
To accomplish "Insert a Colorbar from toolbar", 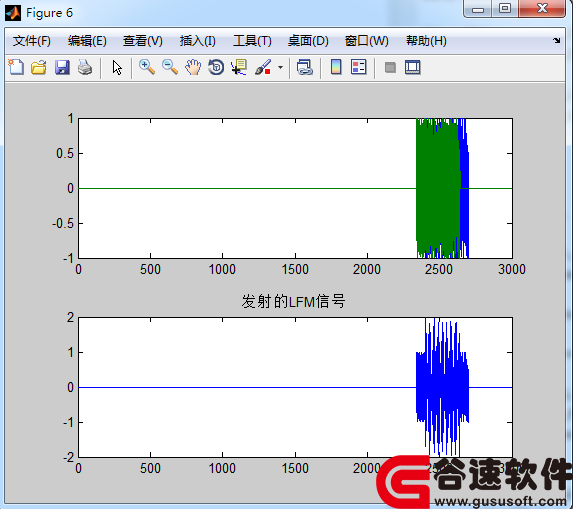I will pyautogui.click(x=336, y=68).
